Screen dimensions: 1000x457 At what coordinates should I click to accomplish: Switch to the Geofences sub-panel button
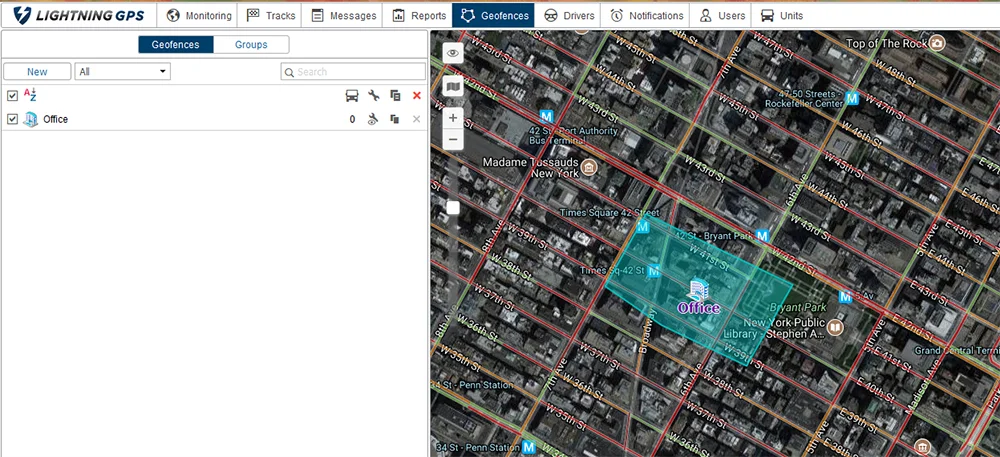coord(175,45)
